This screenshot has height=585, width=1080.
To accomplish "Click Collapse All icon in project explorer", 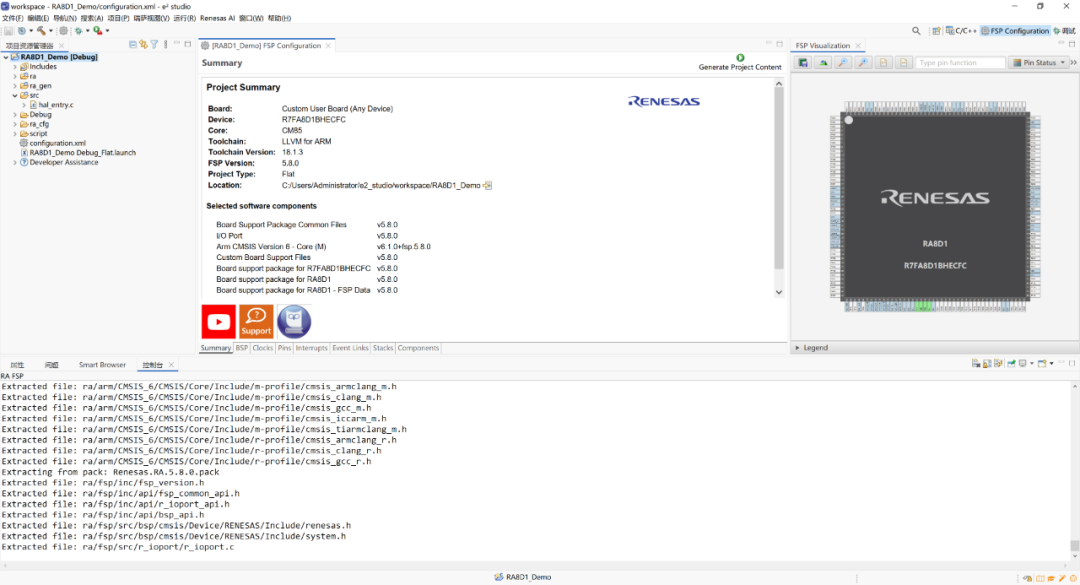I will pyautogui.click(x=133, y=45).
